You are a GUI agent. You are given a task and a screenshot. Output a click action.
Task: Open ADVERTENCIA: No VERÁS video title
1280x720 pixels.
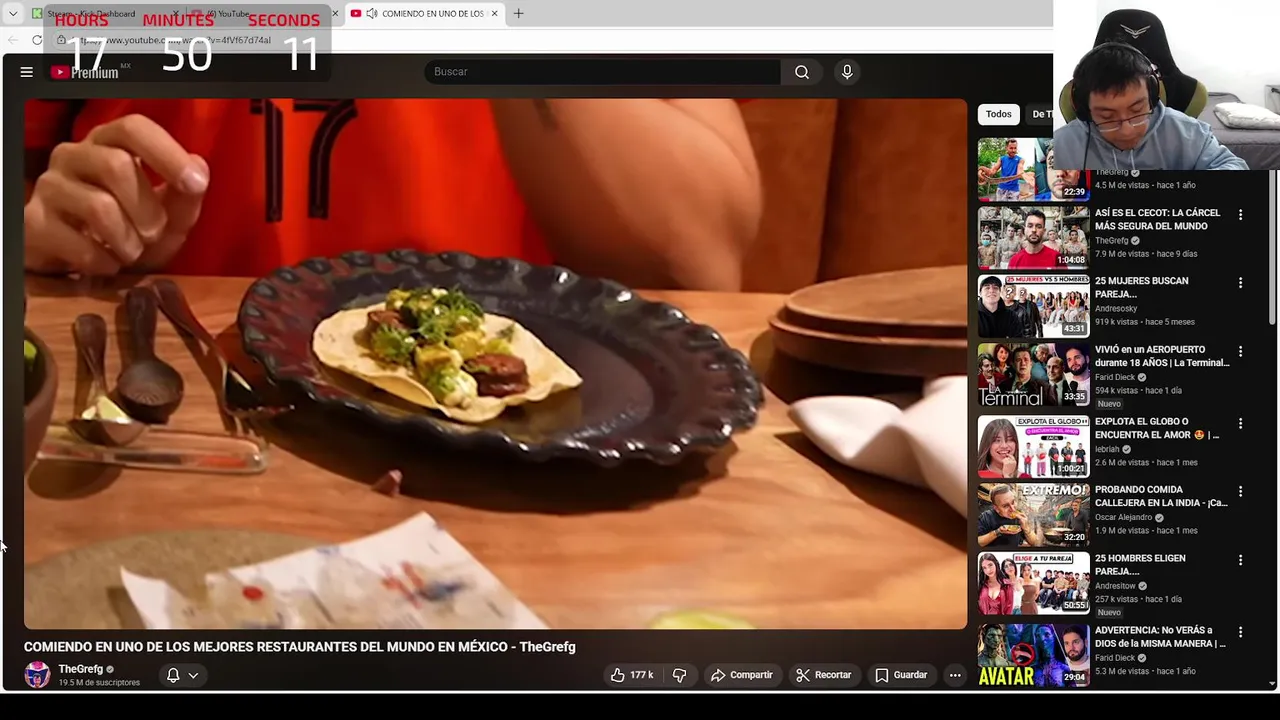[x=1160, y=636]
